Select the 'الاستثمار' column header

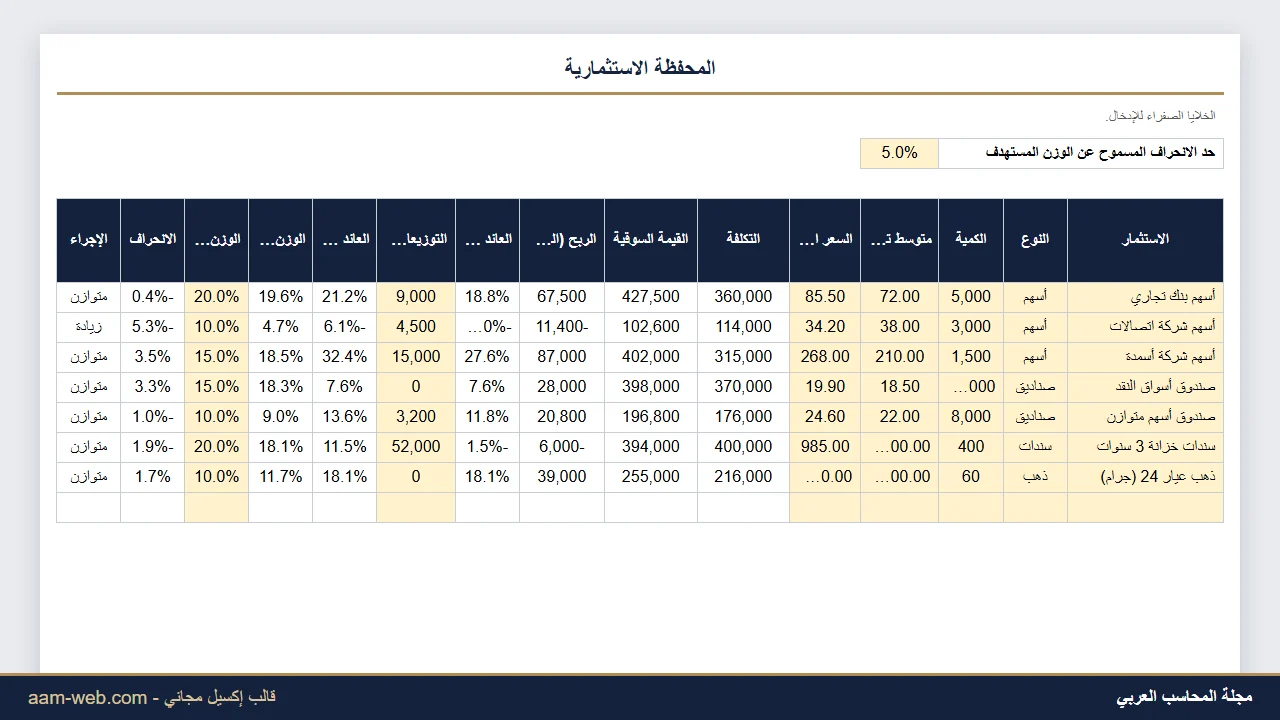(x=1145, y=240)
